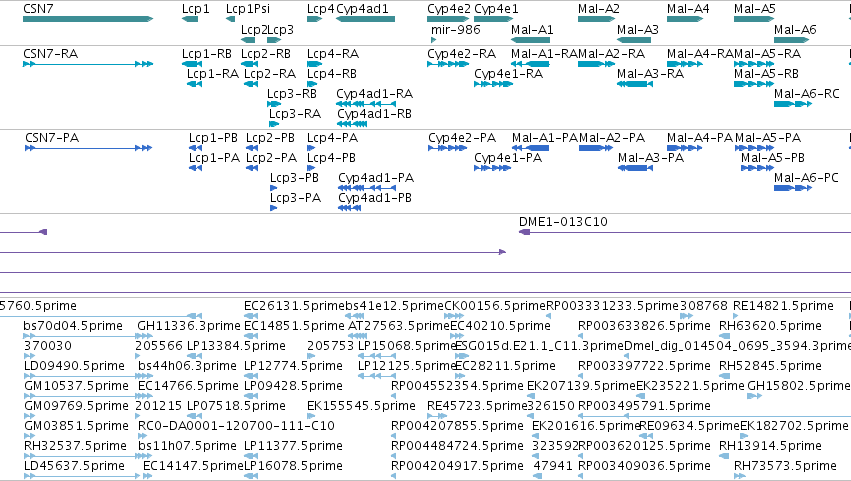
Task: Click the bs70d04.5prime EST label
Action: pos(73,326)
